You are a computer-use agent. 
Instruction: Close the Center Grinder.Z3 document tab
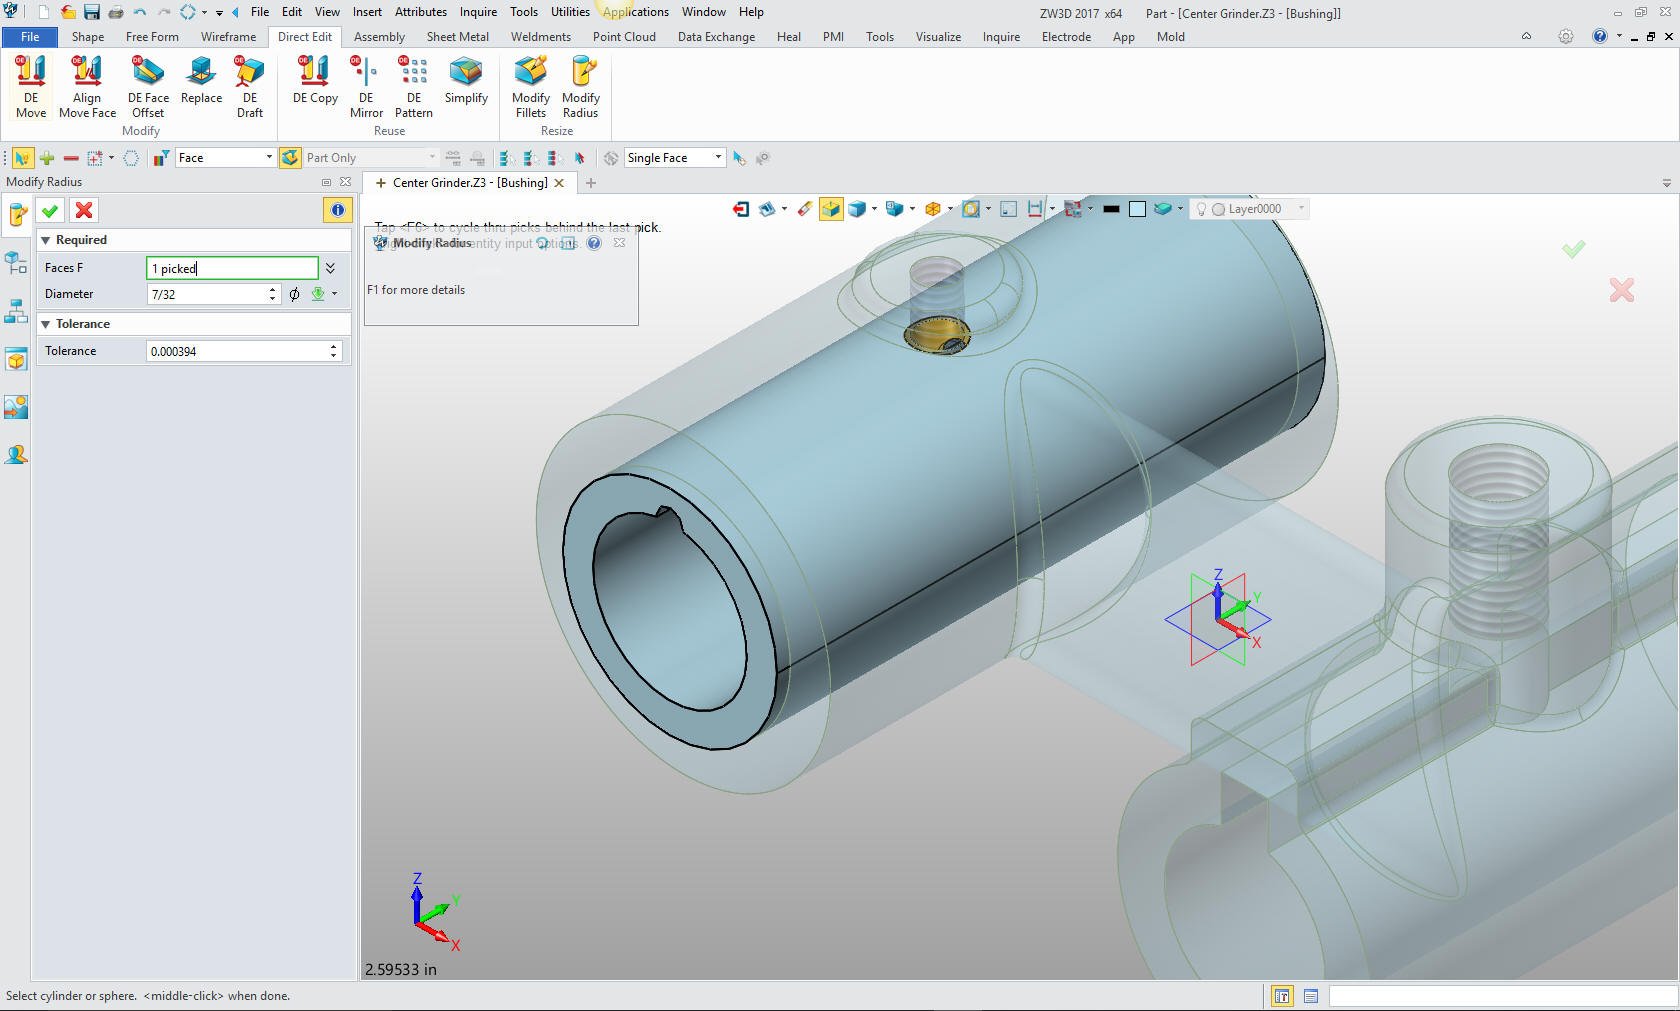560,183
